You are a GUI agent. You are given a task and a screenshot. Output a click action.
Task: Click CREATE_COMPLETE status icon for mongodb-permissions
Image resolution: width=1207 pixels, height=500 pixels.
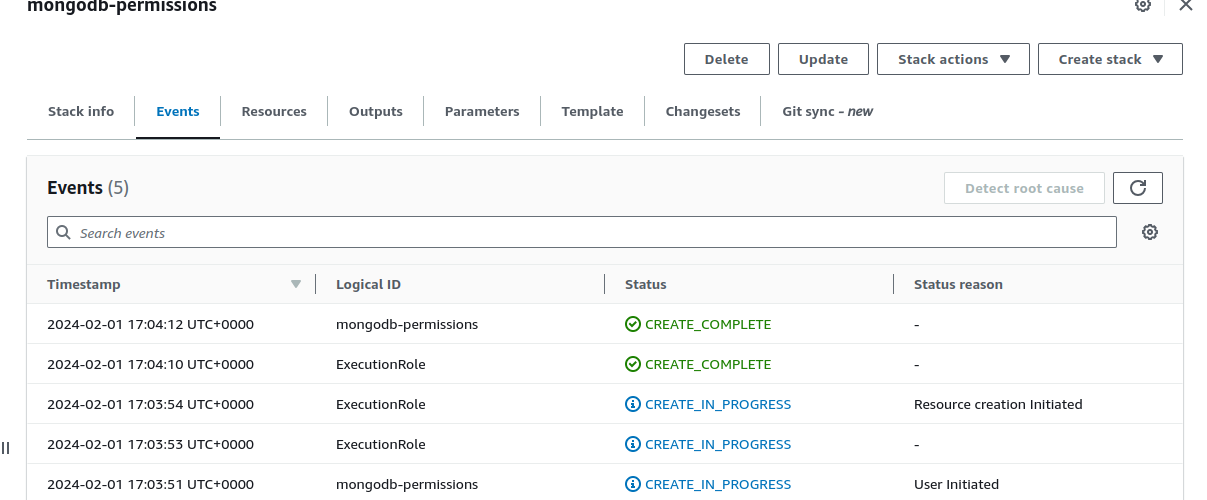[633, 324]
